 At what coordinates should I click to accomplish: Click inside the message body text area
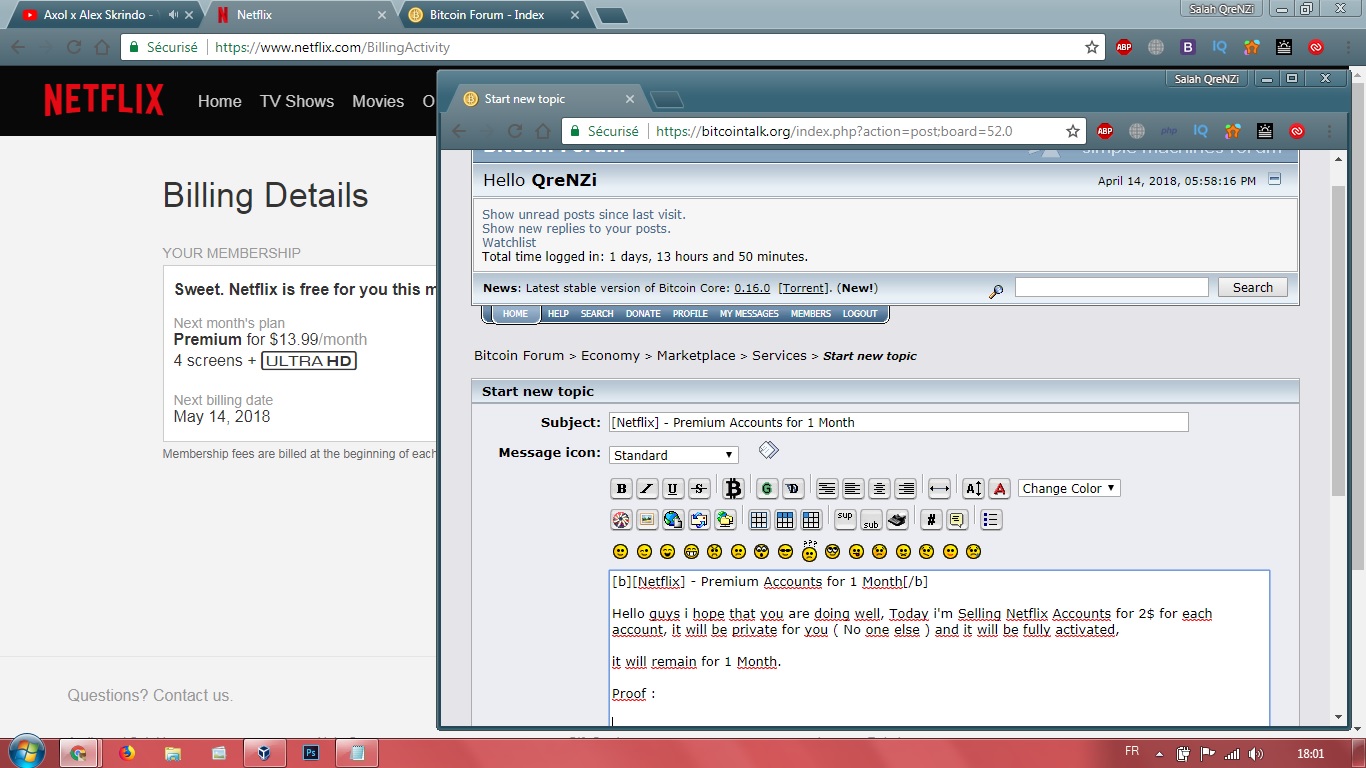coord(939,648)
